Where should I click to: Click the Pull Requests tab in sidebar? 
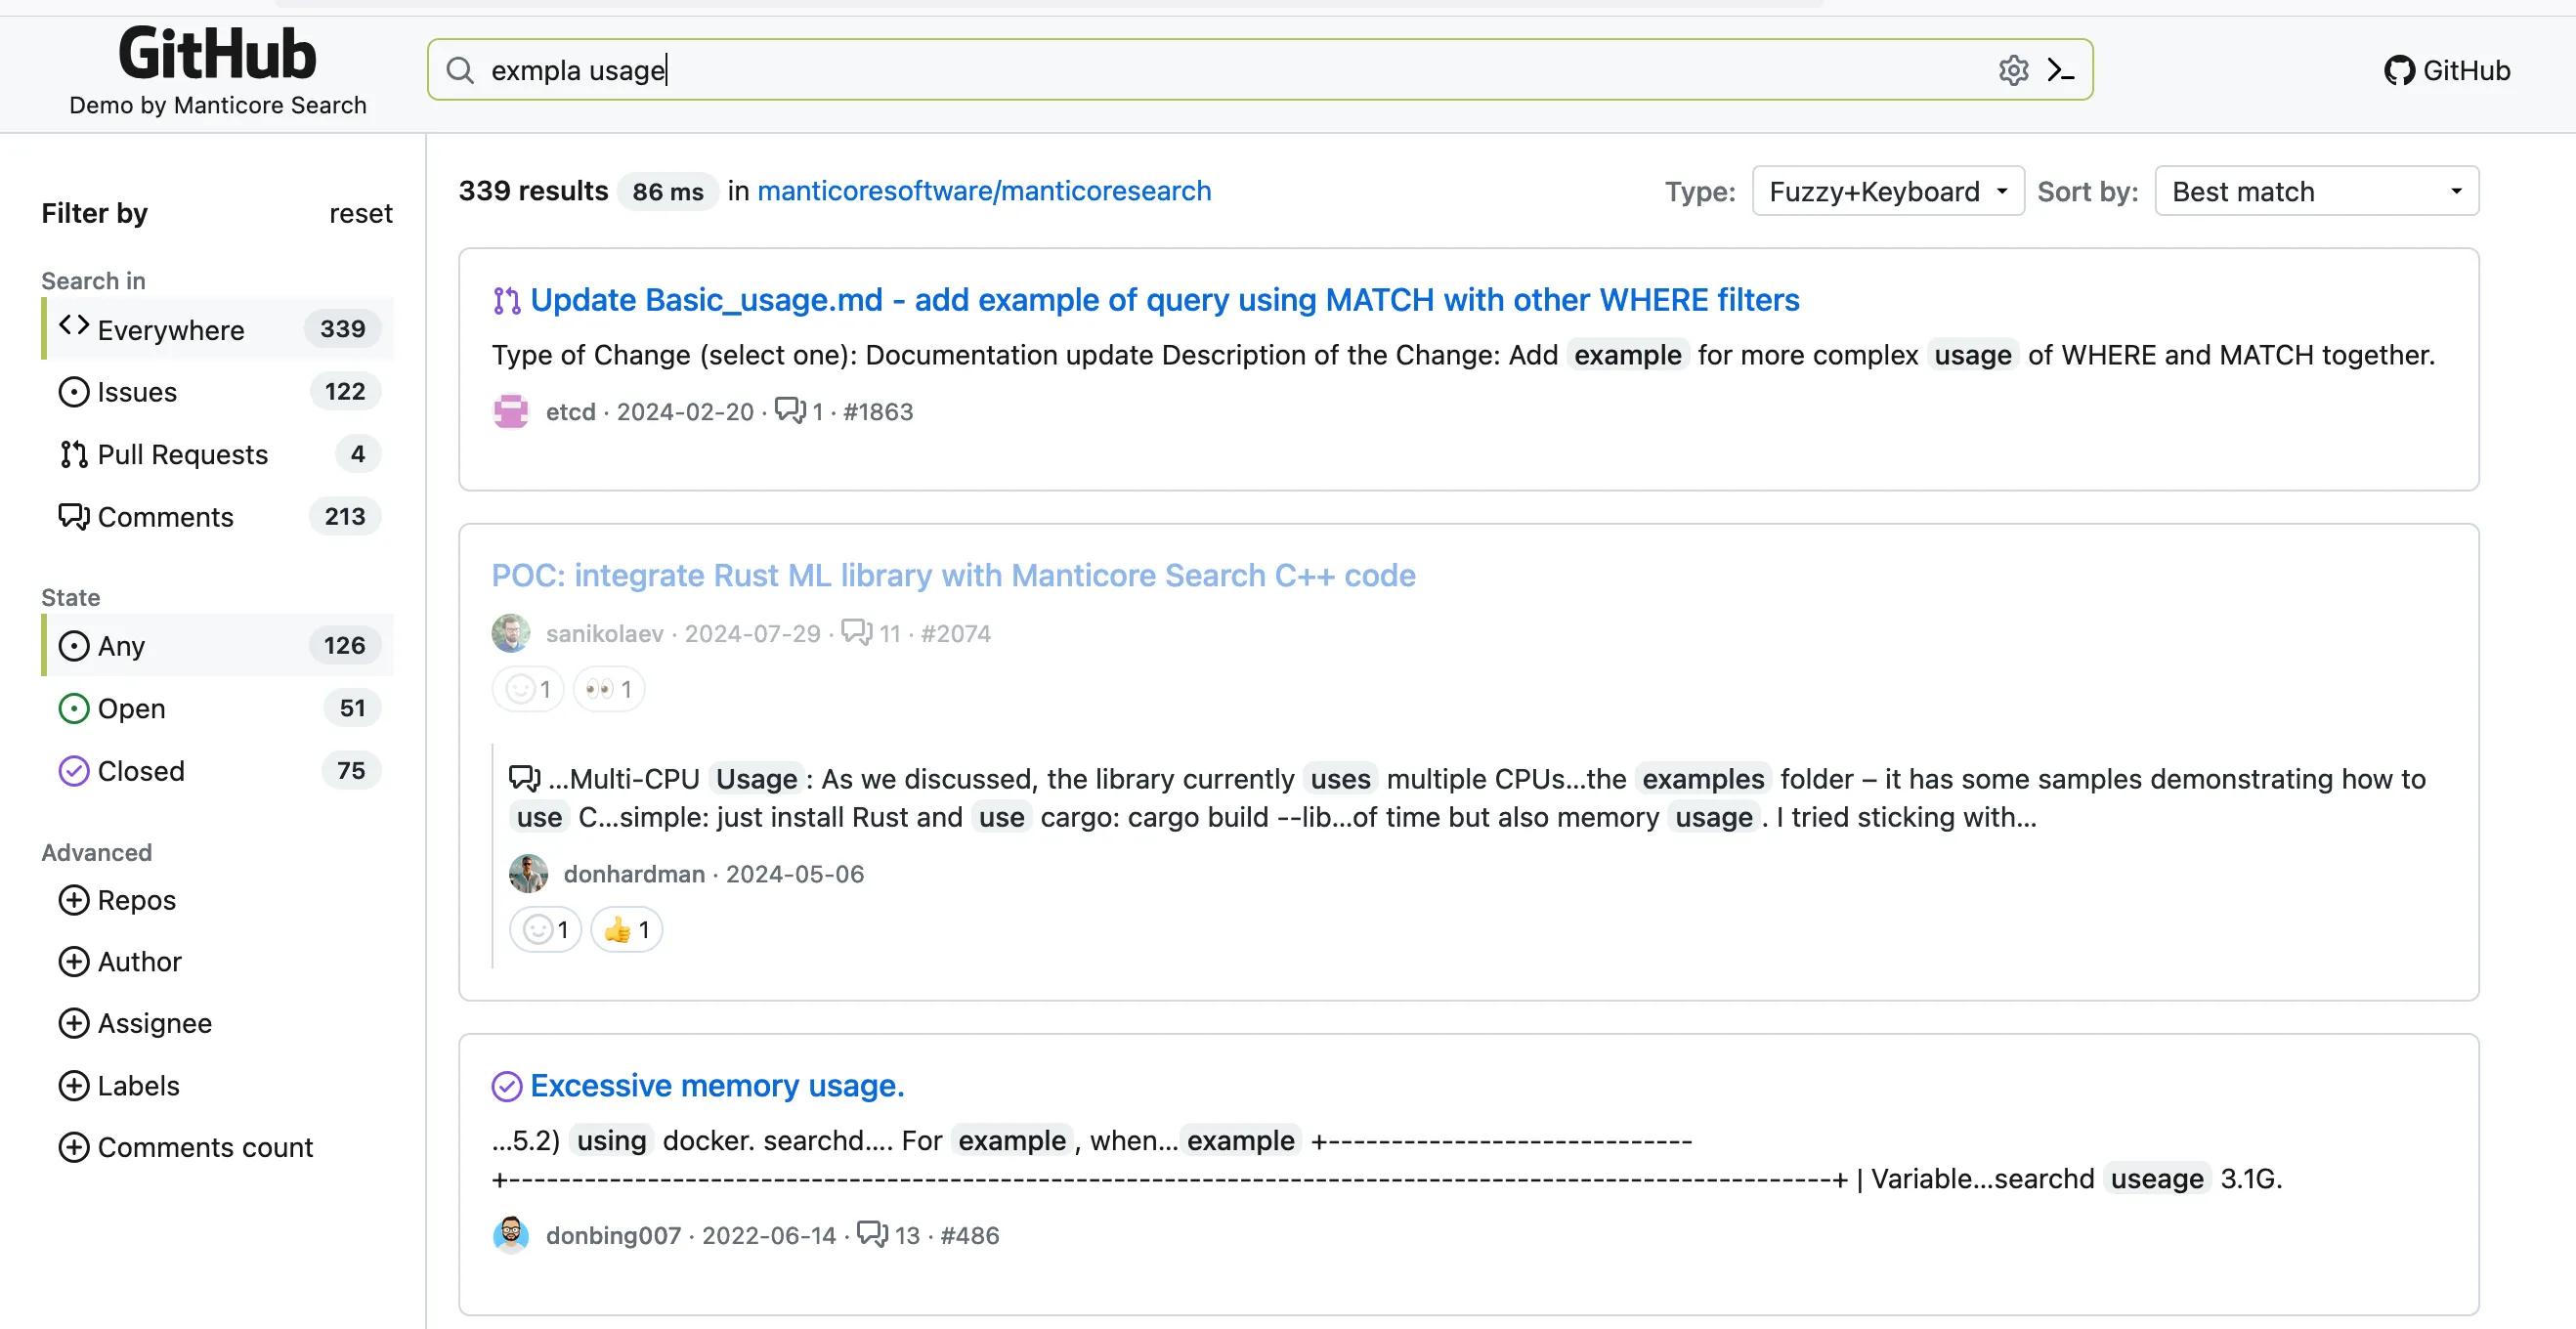[x=182, y=454]
